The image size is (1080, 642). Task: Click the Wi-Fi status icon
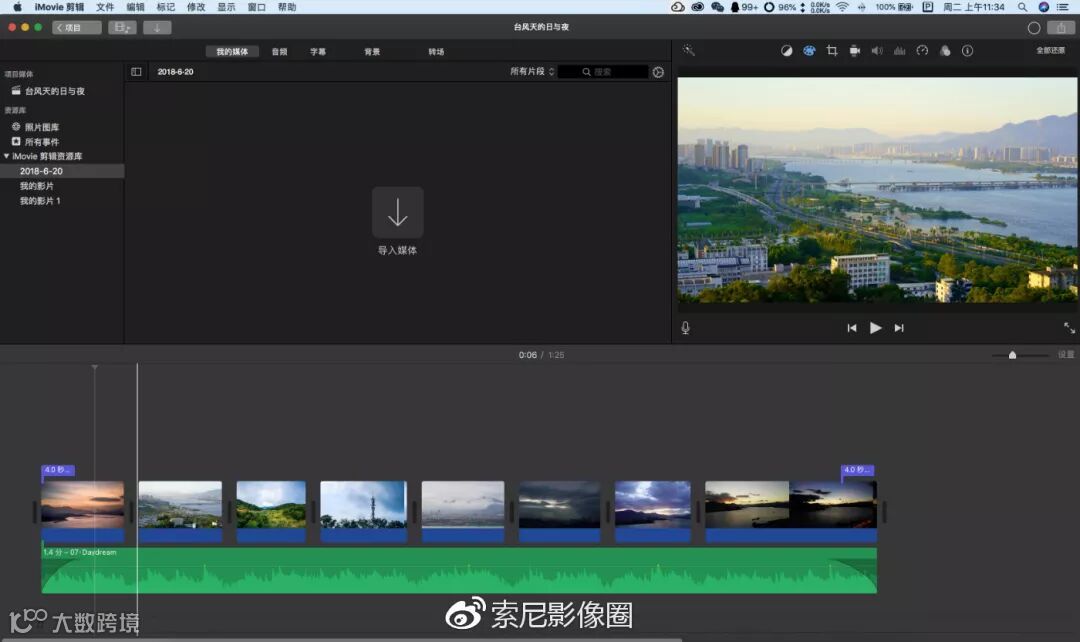coord(842,7)
